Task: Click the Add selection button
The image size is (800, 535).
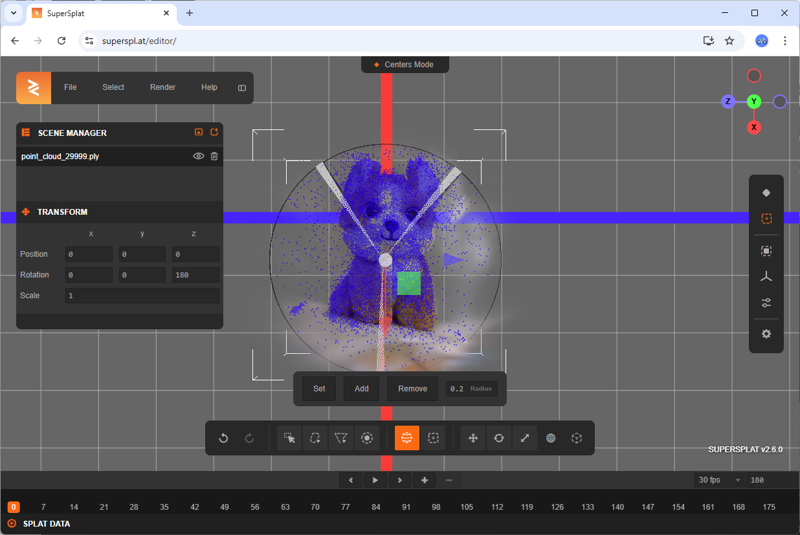Action: coord(361,389)
